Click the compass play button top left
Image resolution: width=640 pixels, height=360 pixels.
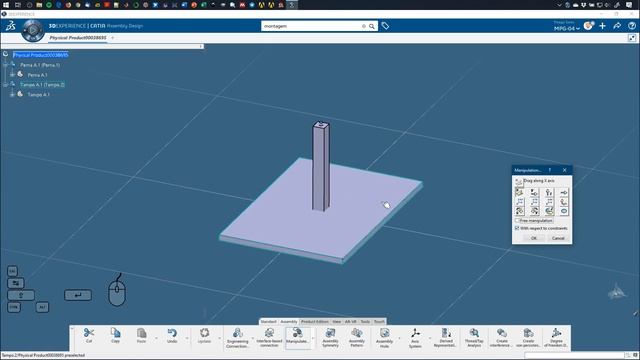[x=33, y=30]
